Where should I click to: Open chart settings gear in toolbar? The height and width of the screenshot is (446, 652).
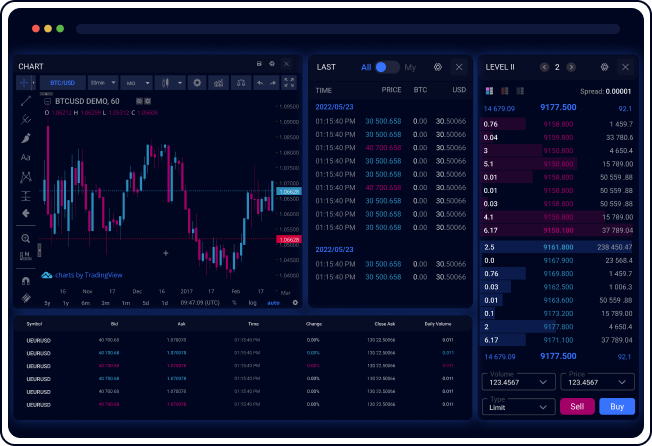tap(197, 83)
